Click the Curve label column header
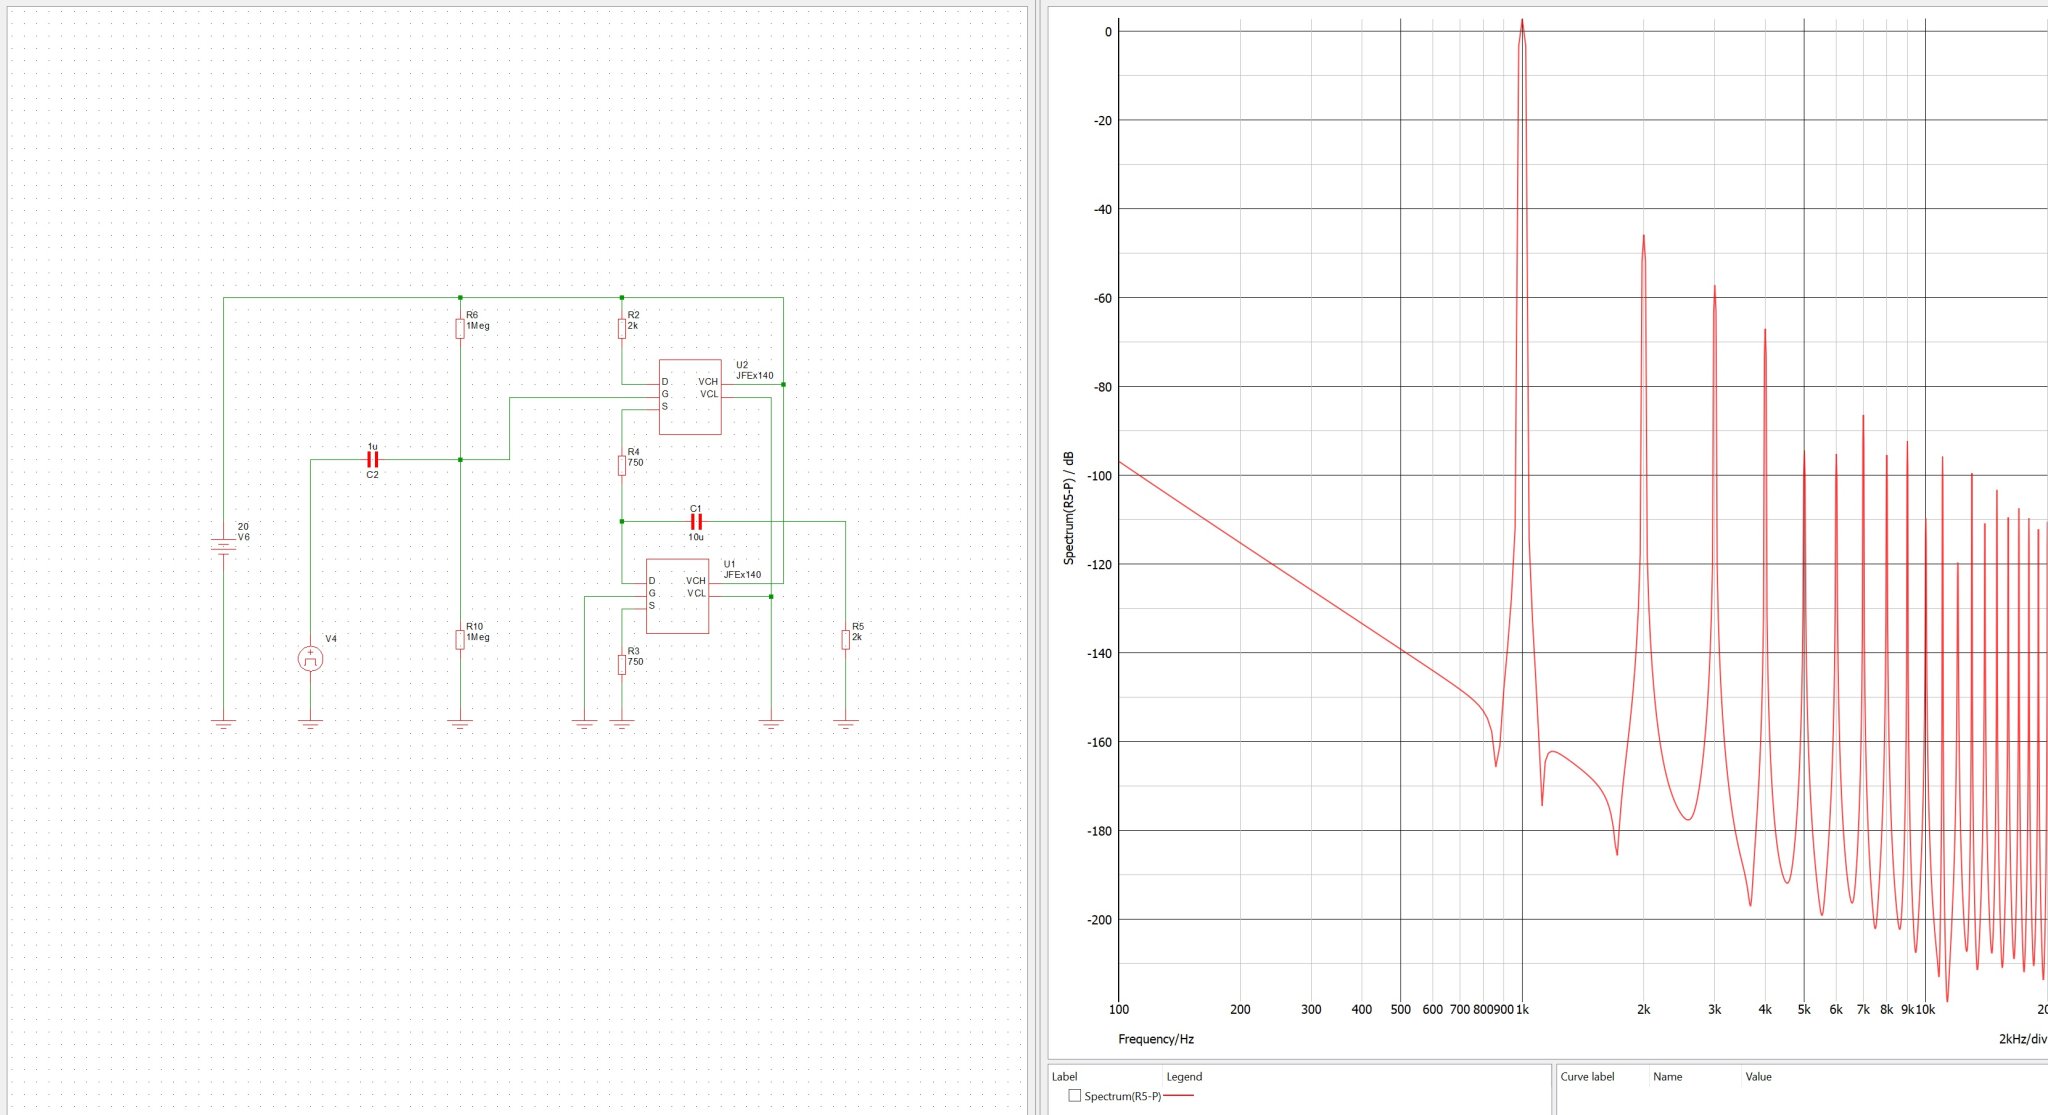 (x=1588, y=1077)
